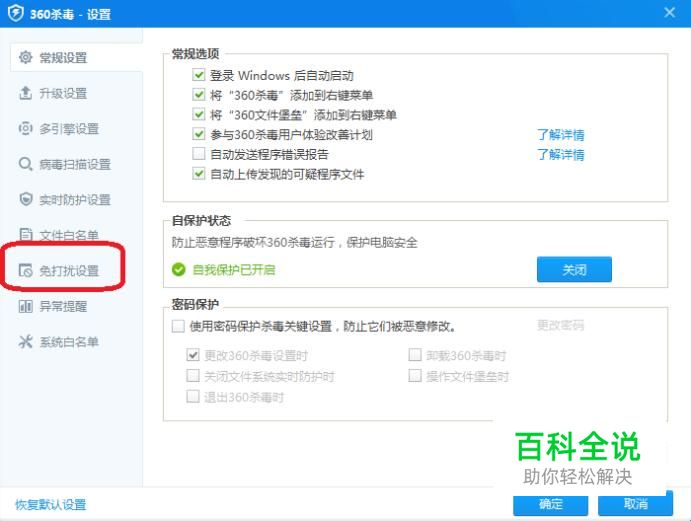Screen dimensions: 691x521
Task: Click the shield icon beside 实时防护设置
Action: 26,199
